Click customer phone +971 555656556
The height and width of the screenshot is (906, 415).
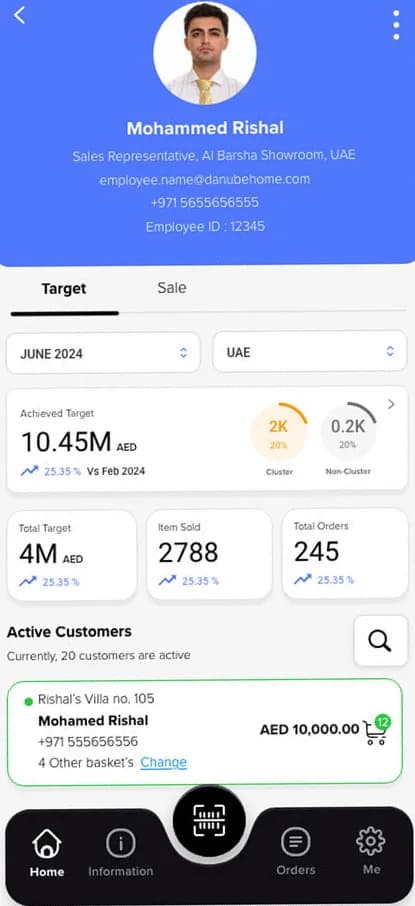pos(88,741)
